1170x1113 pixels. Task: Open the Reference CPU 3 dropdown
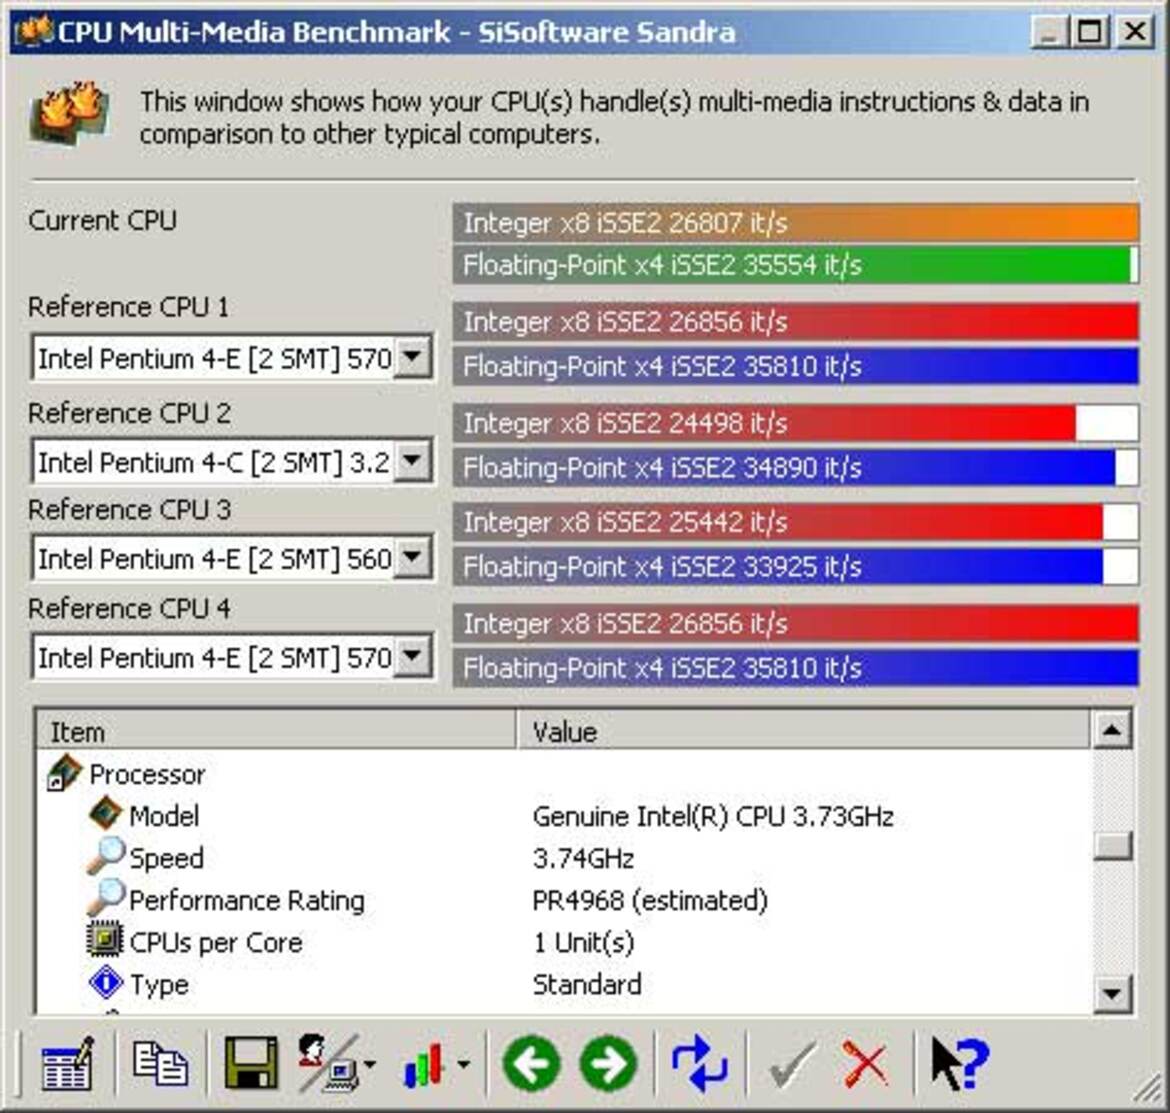(413, 557)
